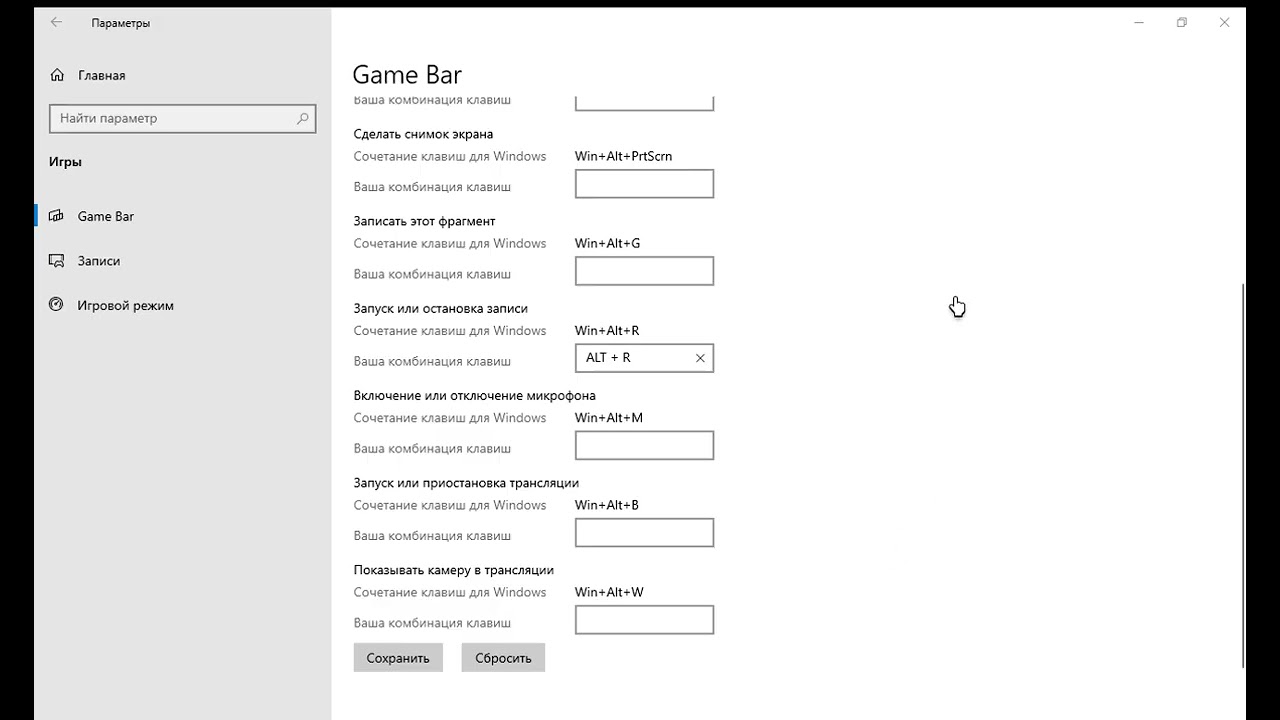
Task: Click the Показывать камеру в трансляции label
Action: coord(454,570)
